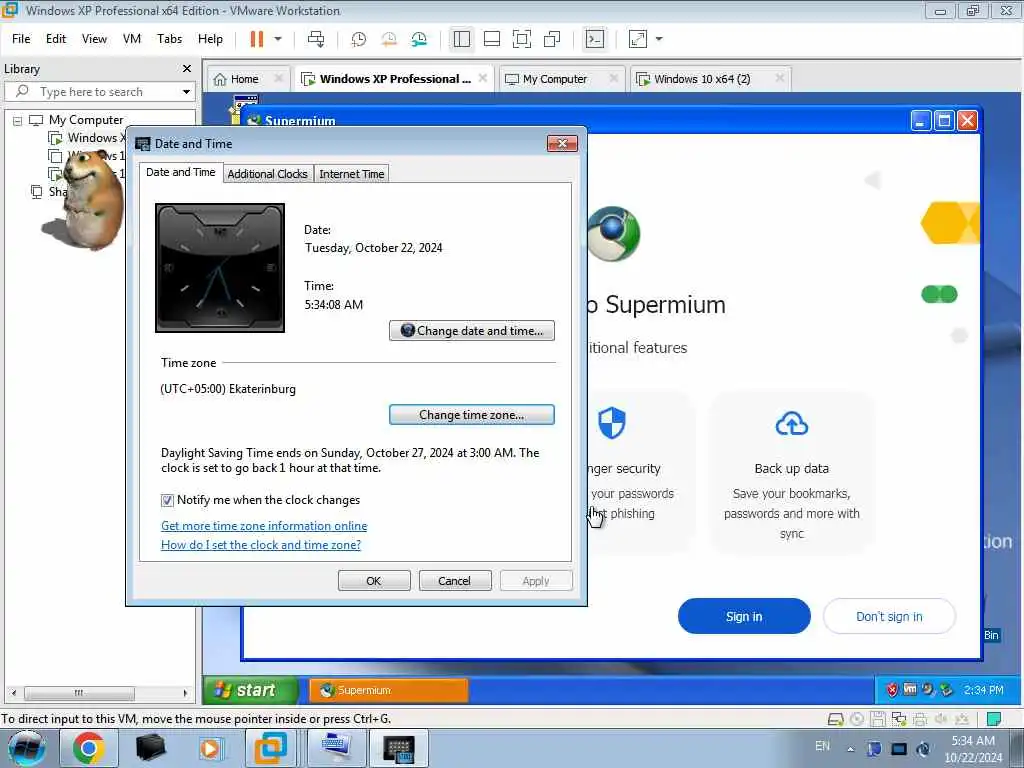1024x768 pixels.
Task: Collapse the My Computer tree node
Action: point(18,121)
